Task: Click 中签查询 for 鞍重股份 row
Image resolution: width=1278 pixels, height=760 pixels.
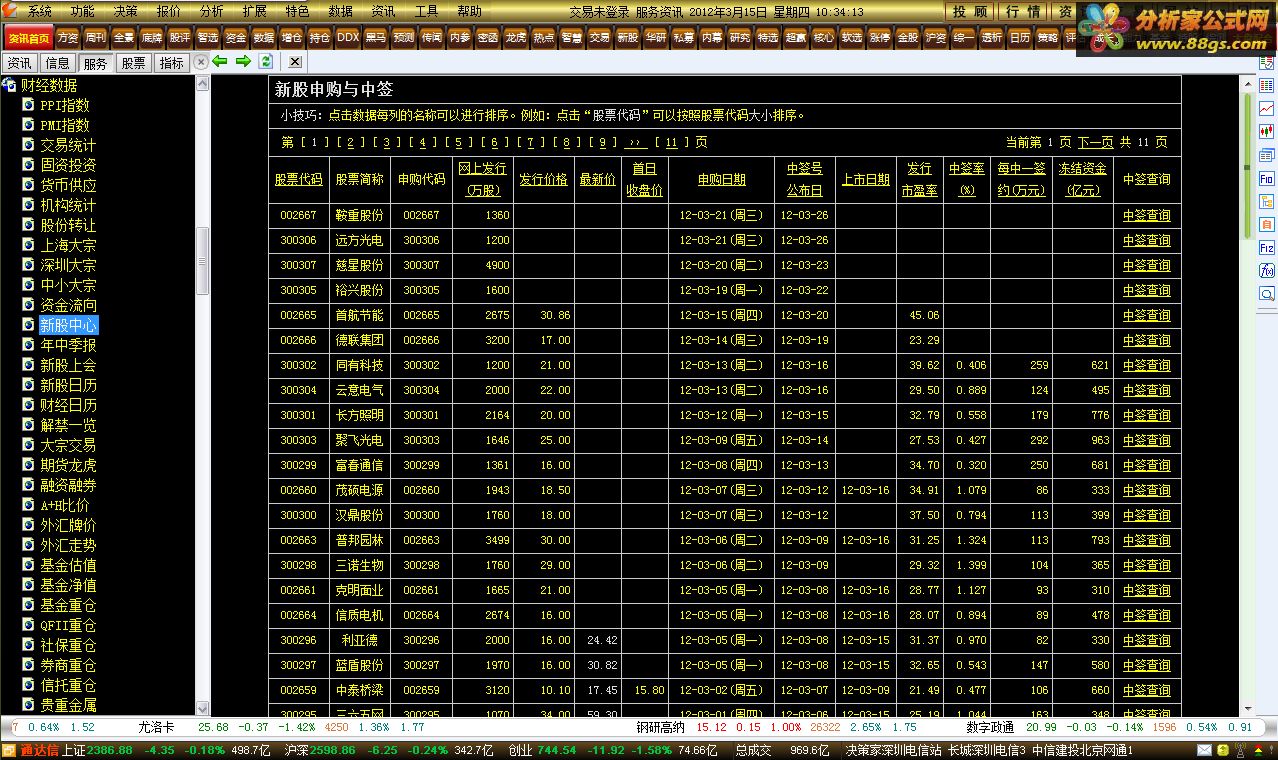Action: (x=1146, y=215)
